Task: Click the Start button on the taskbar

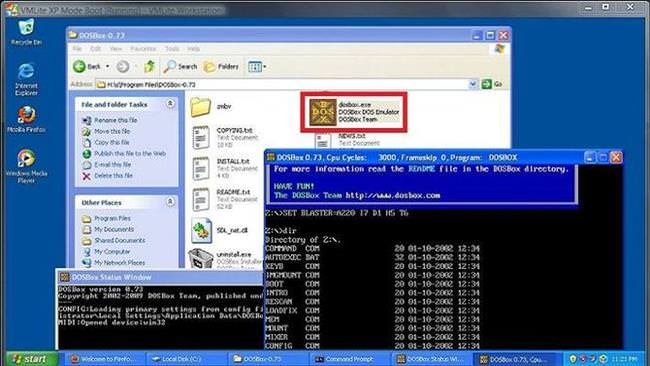Action: 30,359
